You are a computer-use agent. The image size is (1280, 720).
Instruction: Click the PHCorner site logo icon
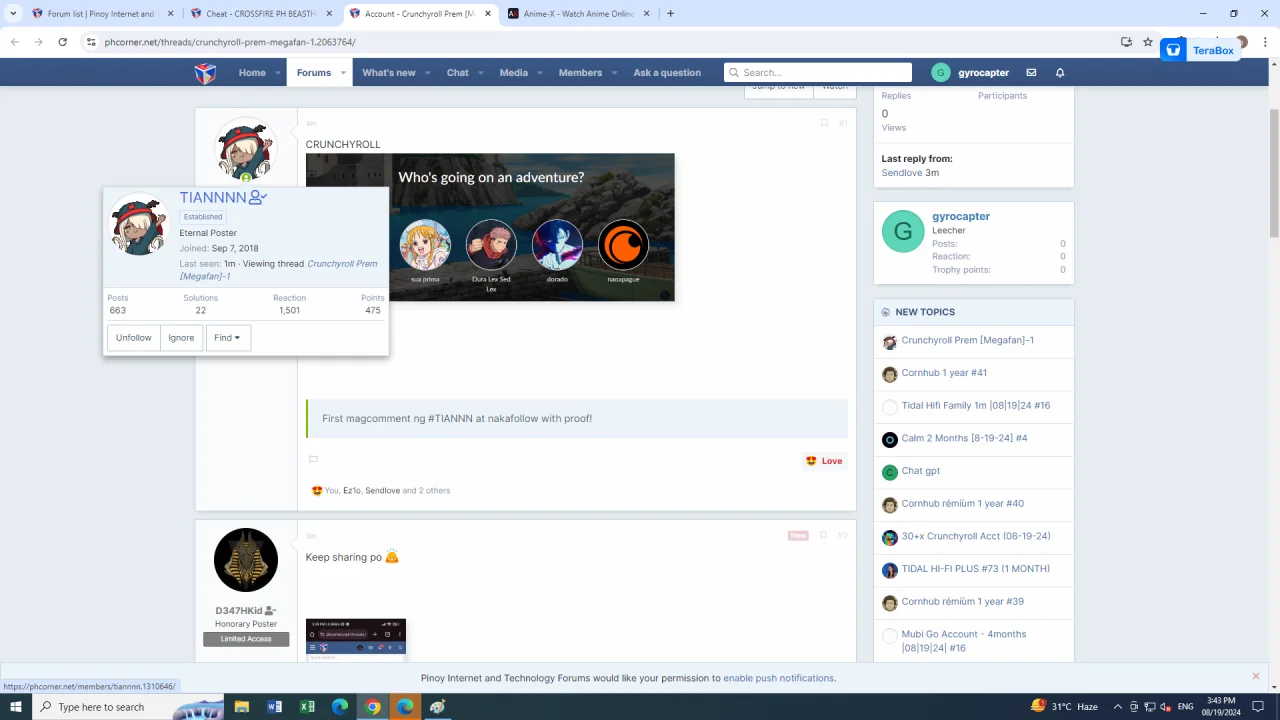point(205,73)
